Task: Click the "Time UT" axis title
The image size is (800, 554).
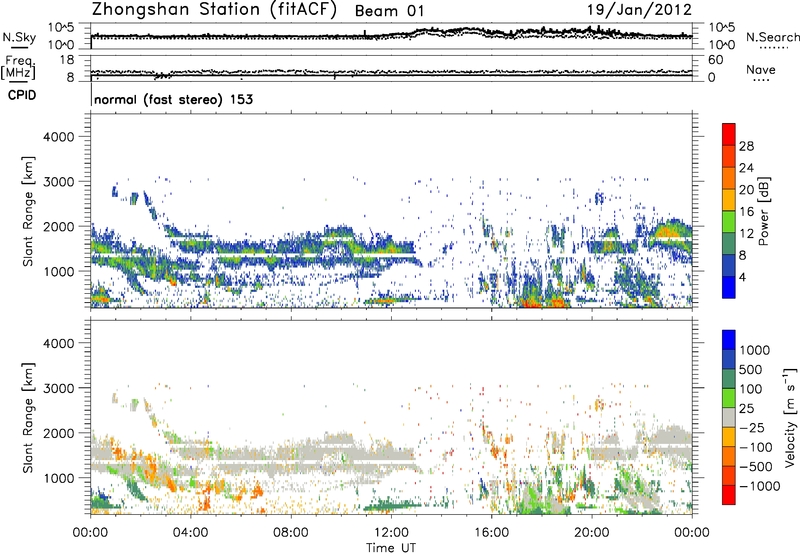Action: (x=391, y=548)
